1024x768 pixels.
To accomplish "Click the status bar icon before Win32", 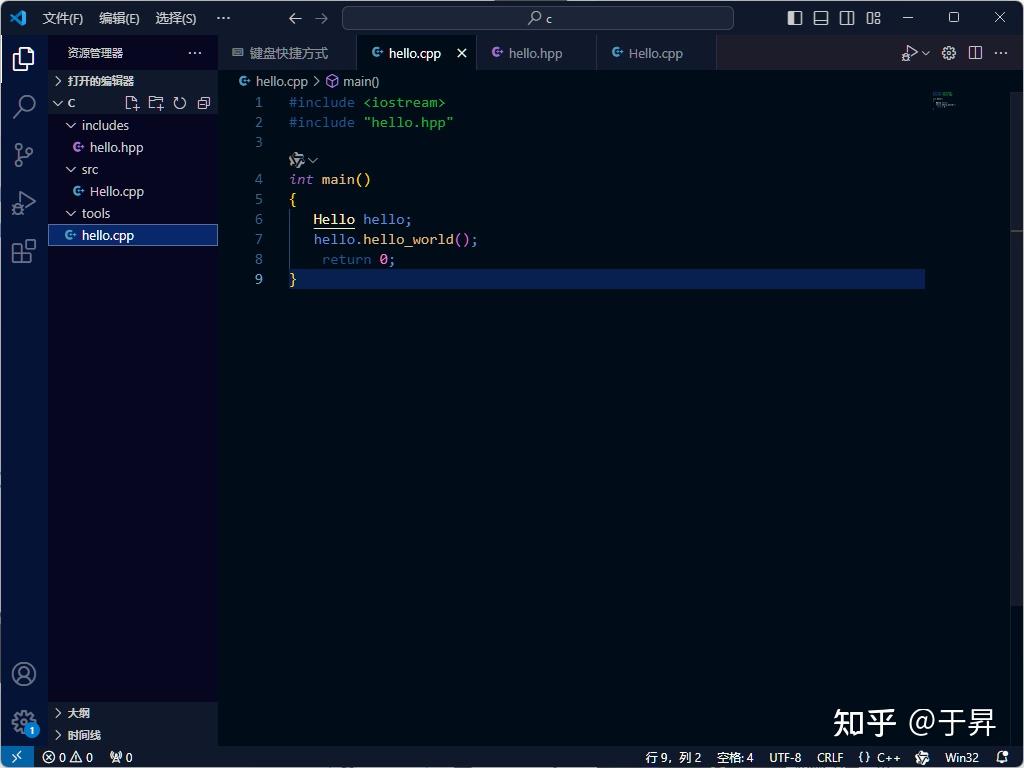I will pos(922,757).
